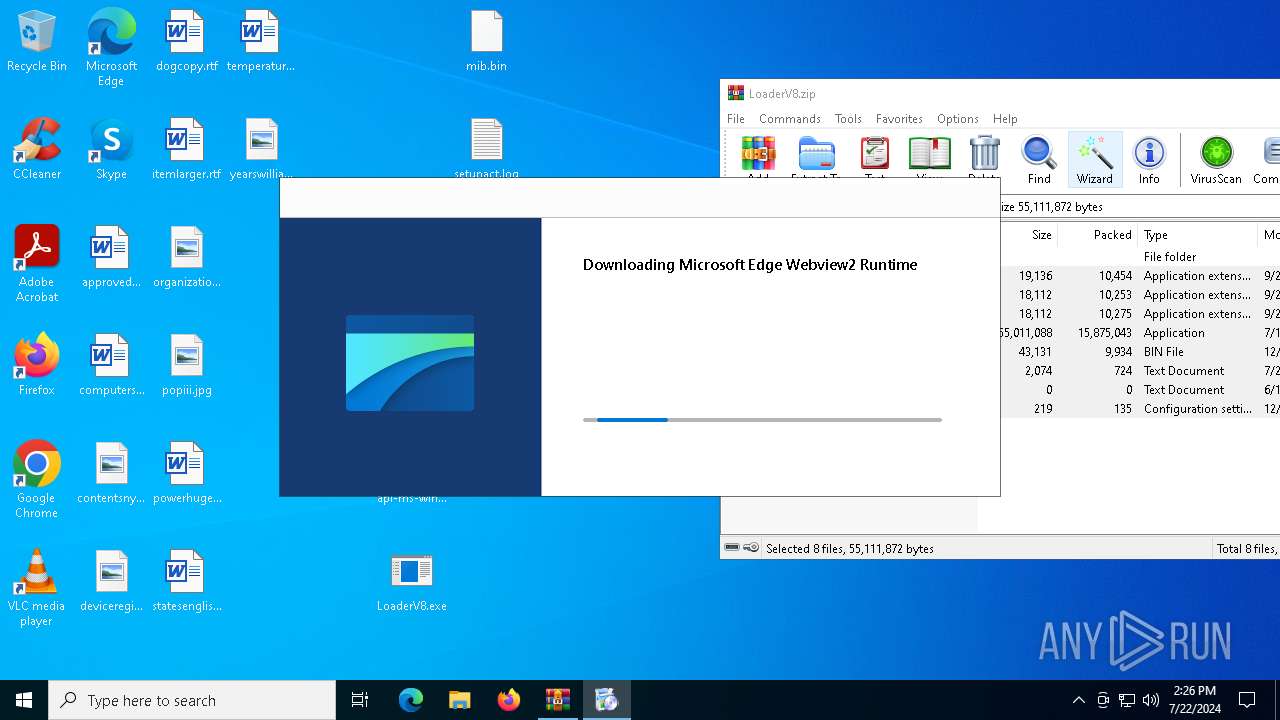
Task: Select the Application row sized 15,875,043 packed
Action: tap(1140, 333)
